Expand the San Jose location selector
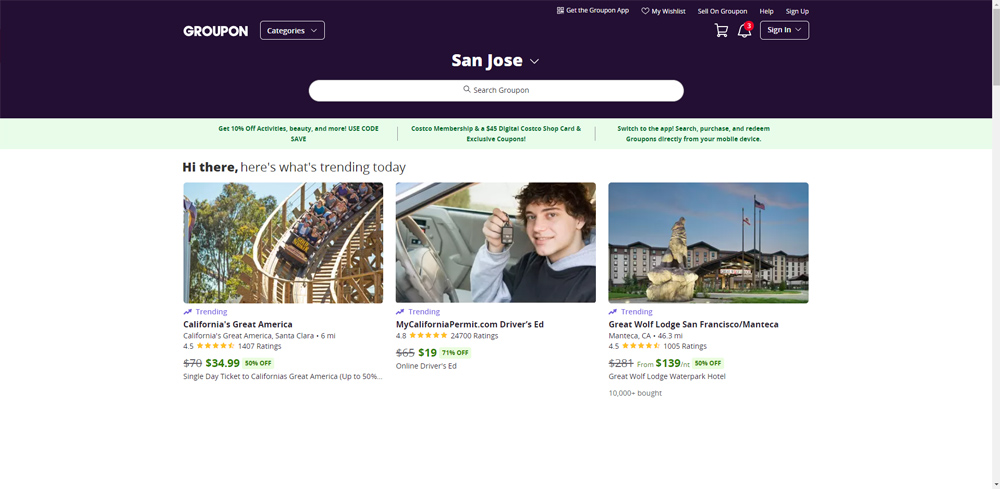 (x=496, y=61)
